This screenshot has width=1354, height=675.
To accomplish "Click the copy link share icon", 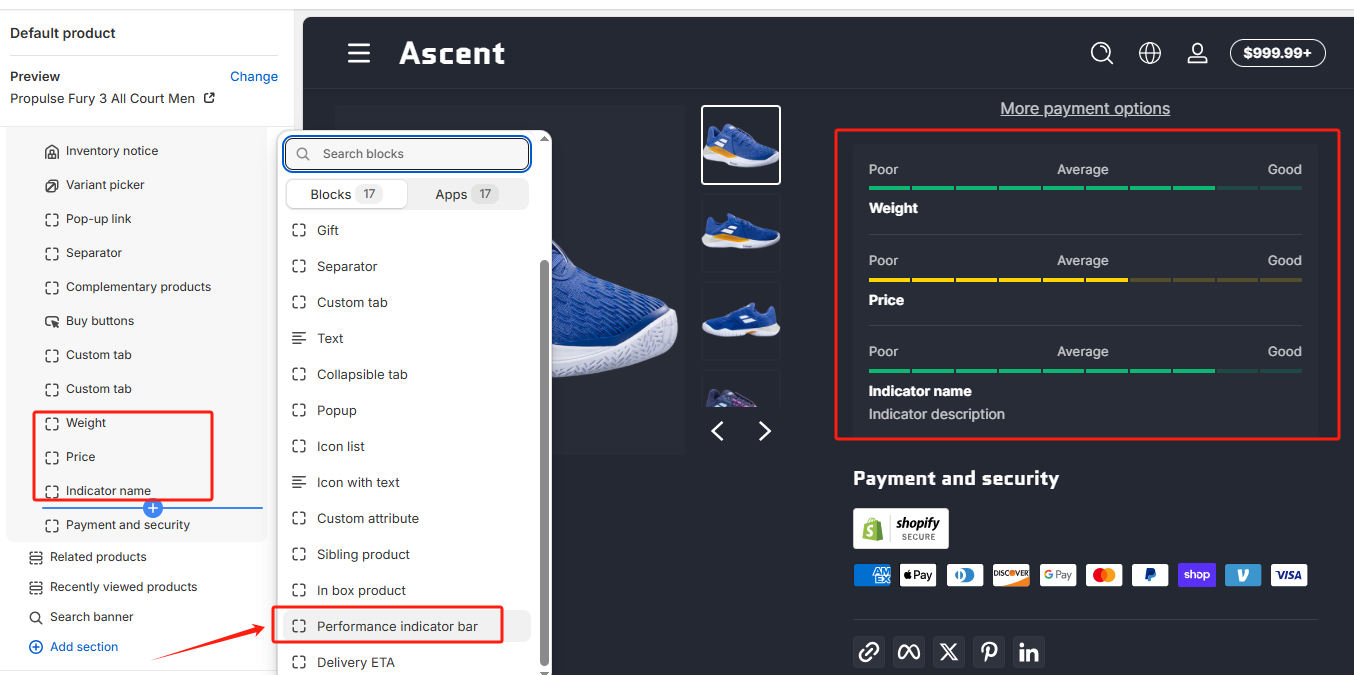I will coord(869,652).
